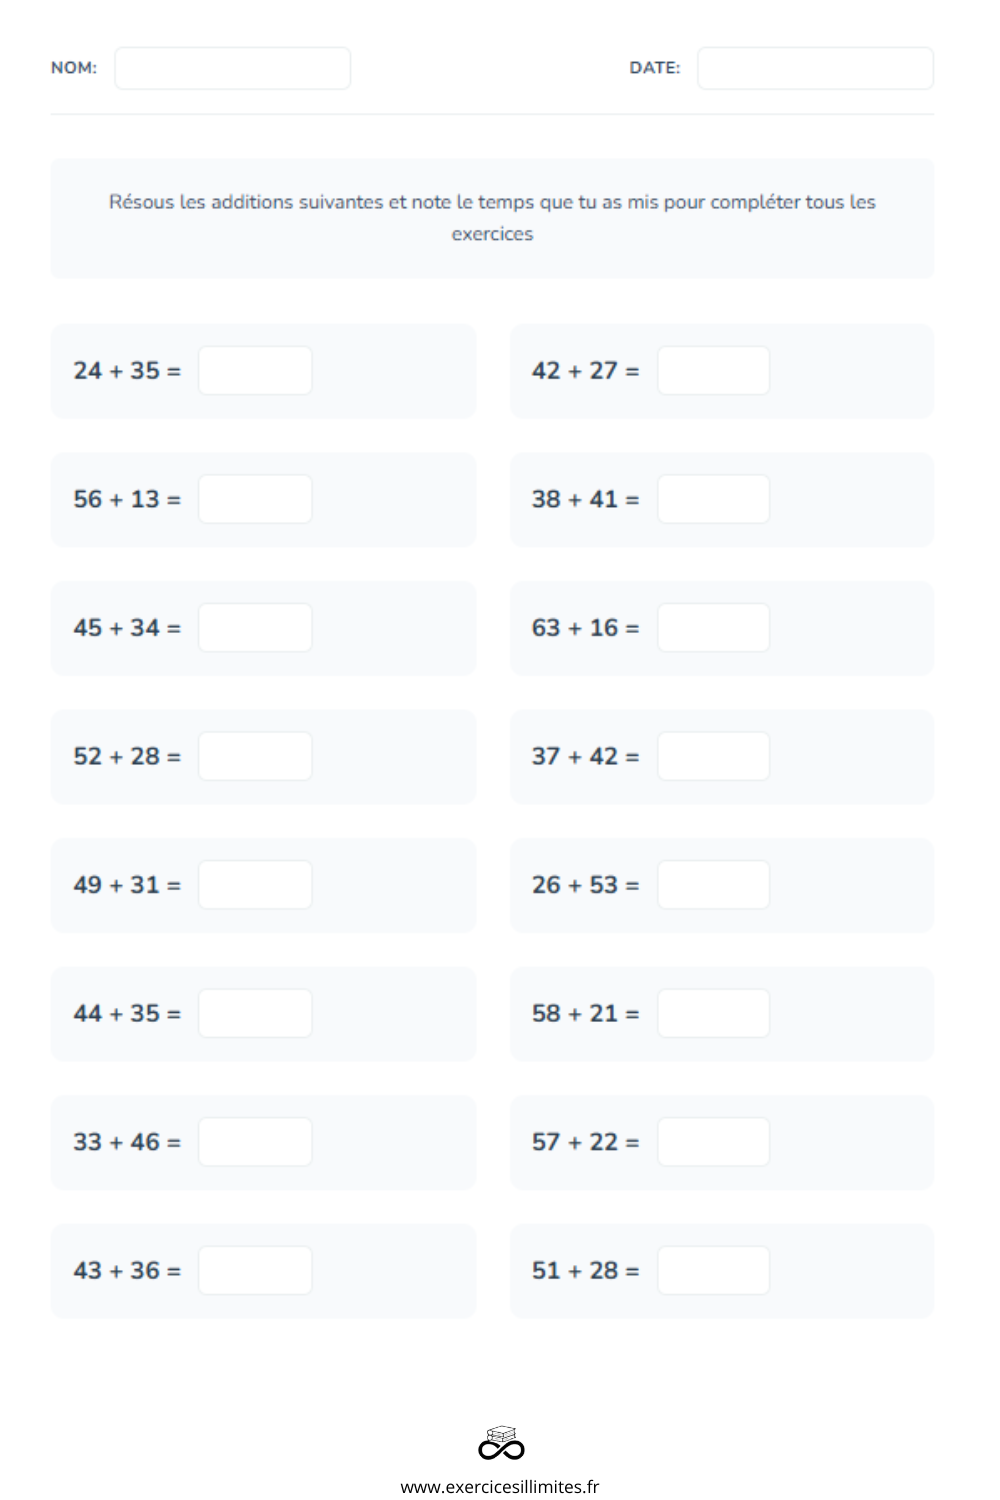Click answer box for 56 + 13
1000x1500 pixels.
tap(255, 499)
